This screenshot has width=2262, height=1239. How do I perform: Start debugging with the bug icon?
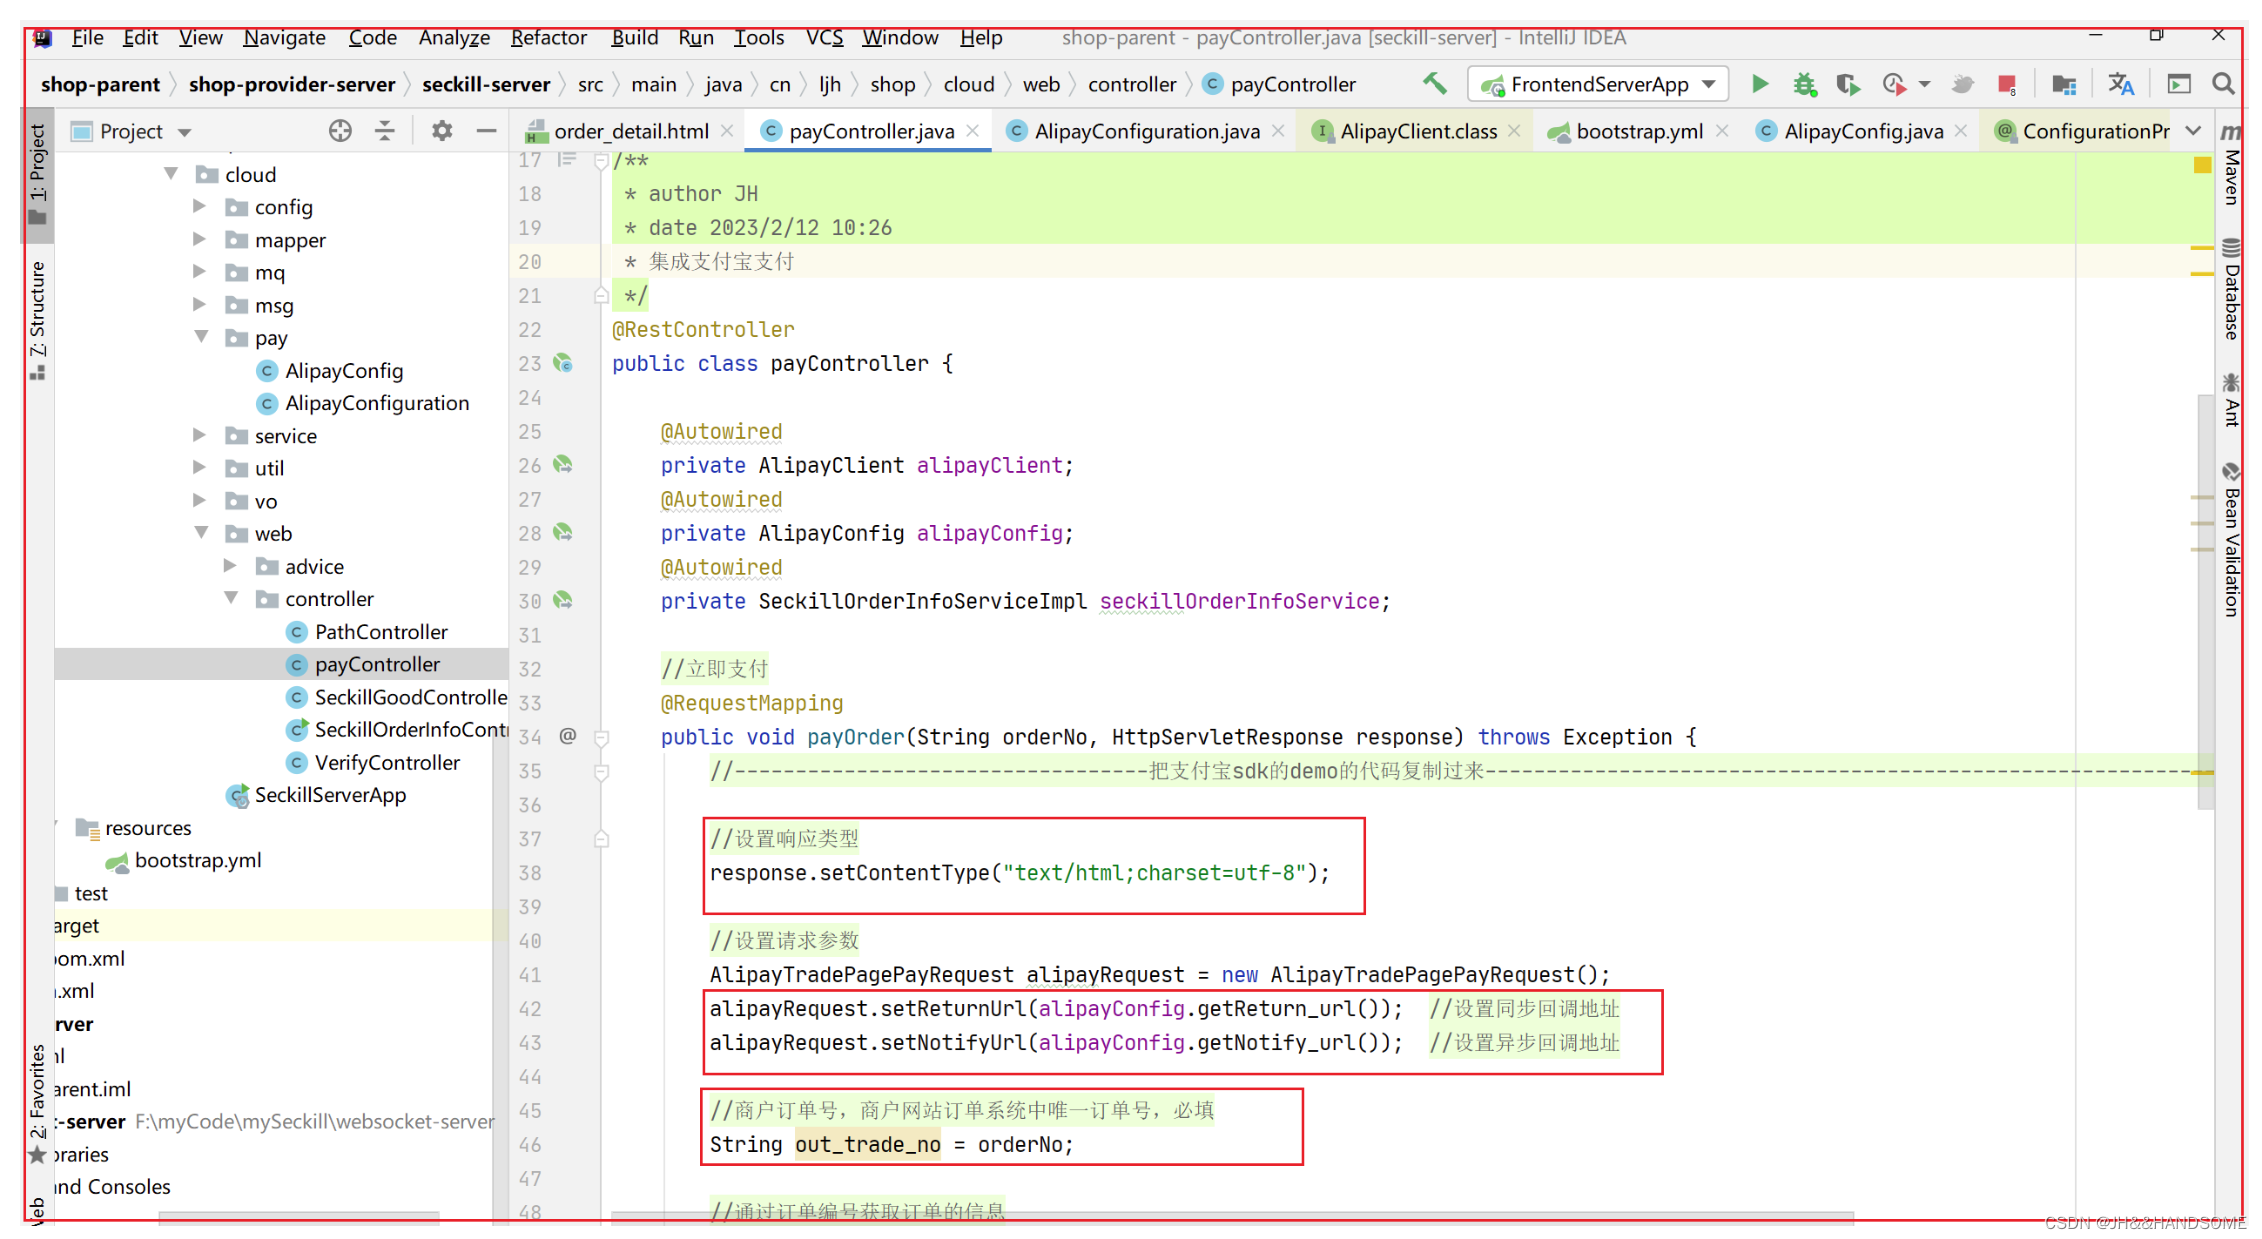1804,84
